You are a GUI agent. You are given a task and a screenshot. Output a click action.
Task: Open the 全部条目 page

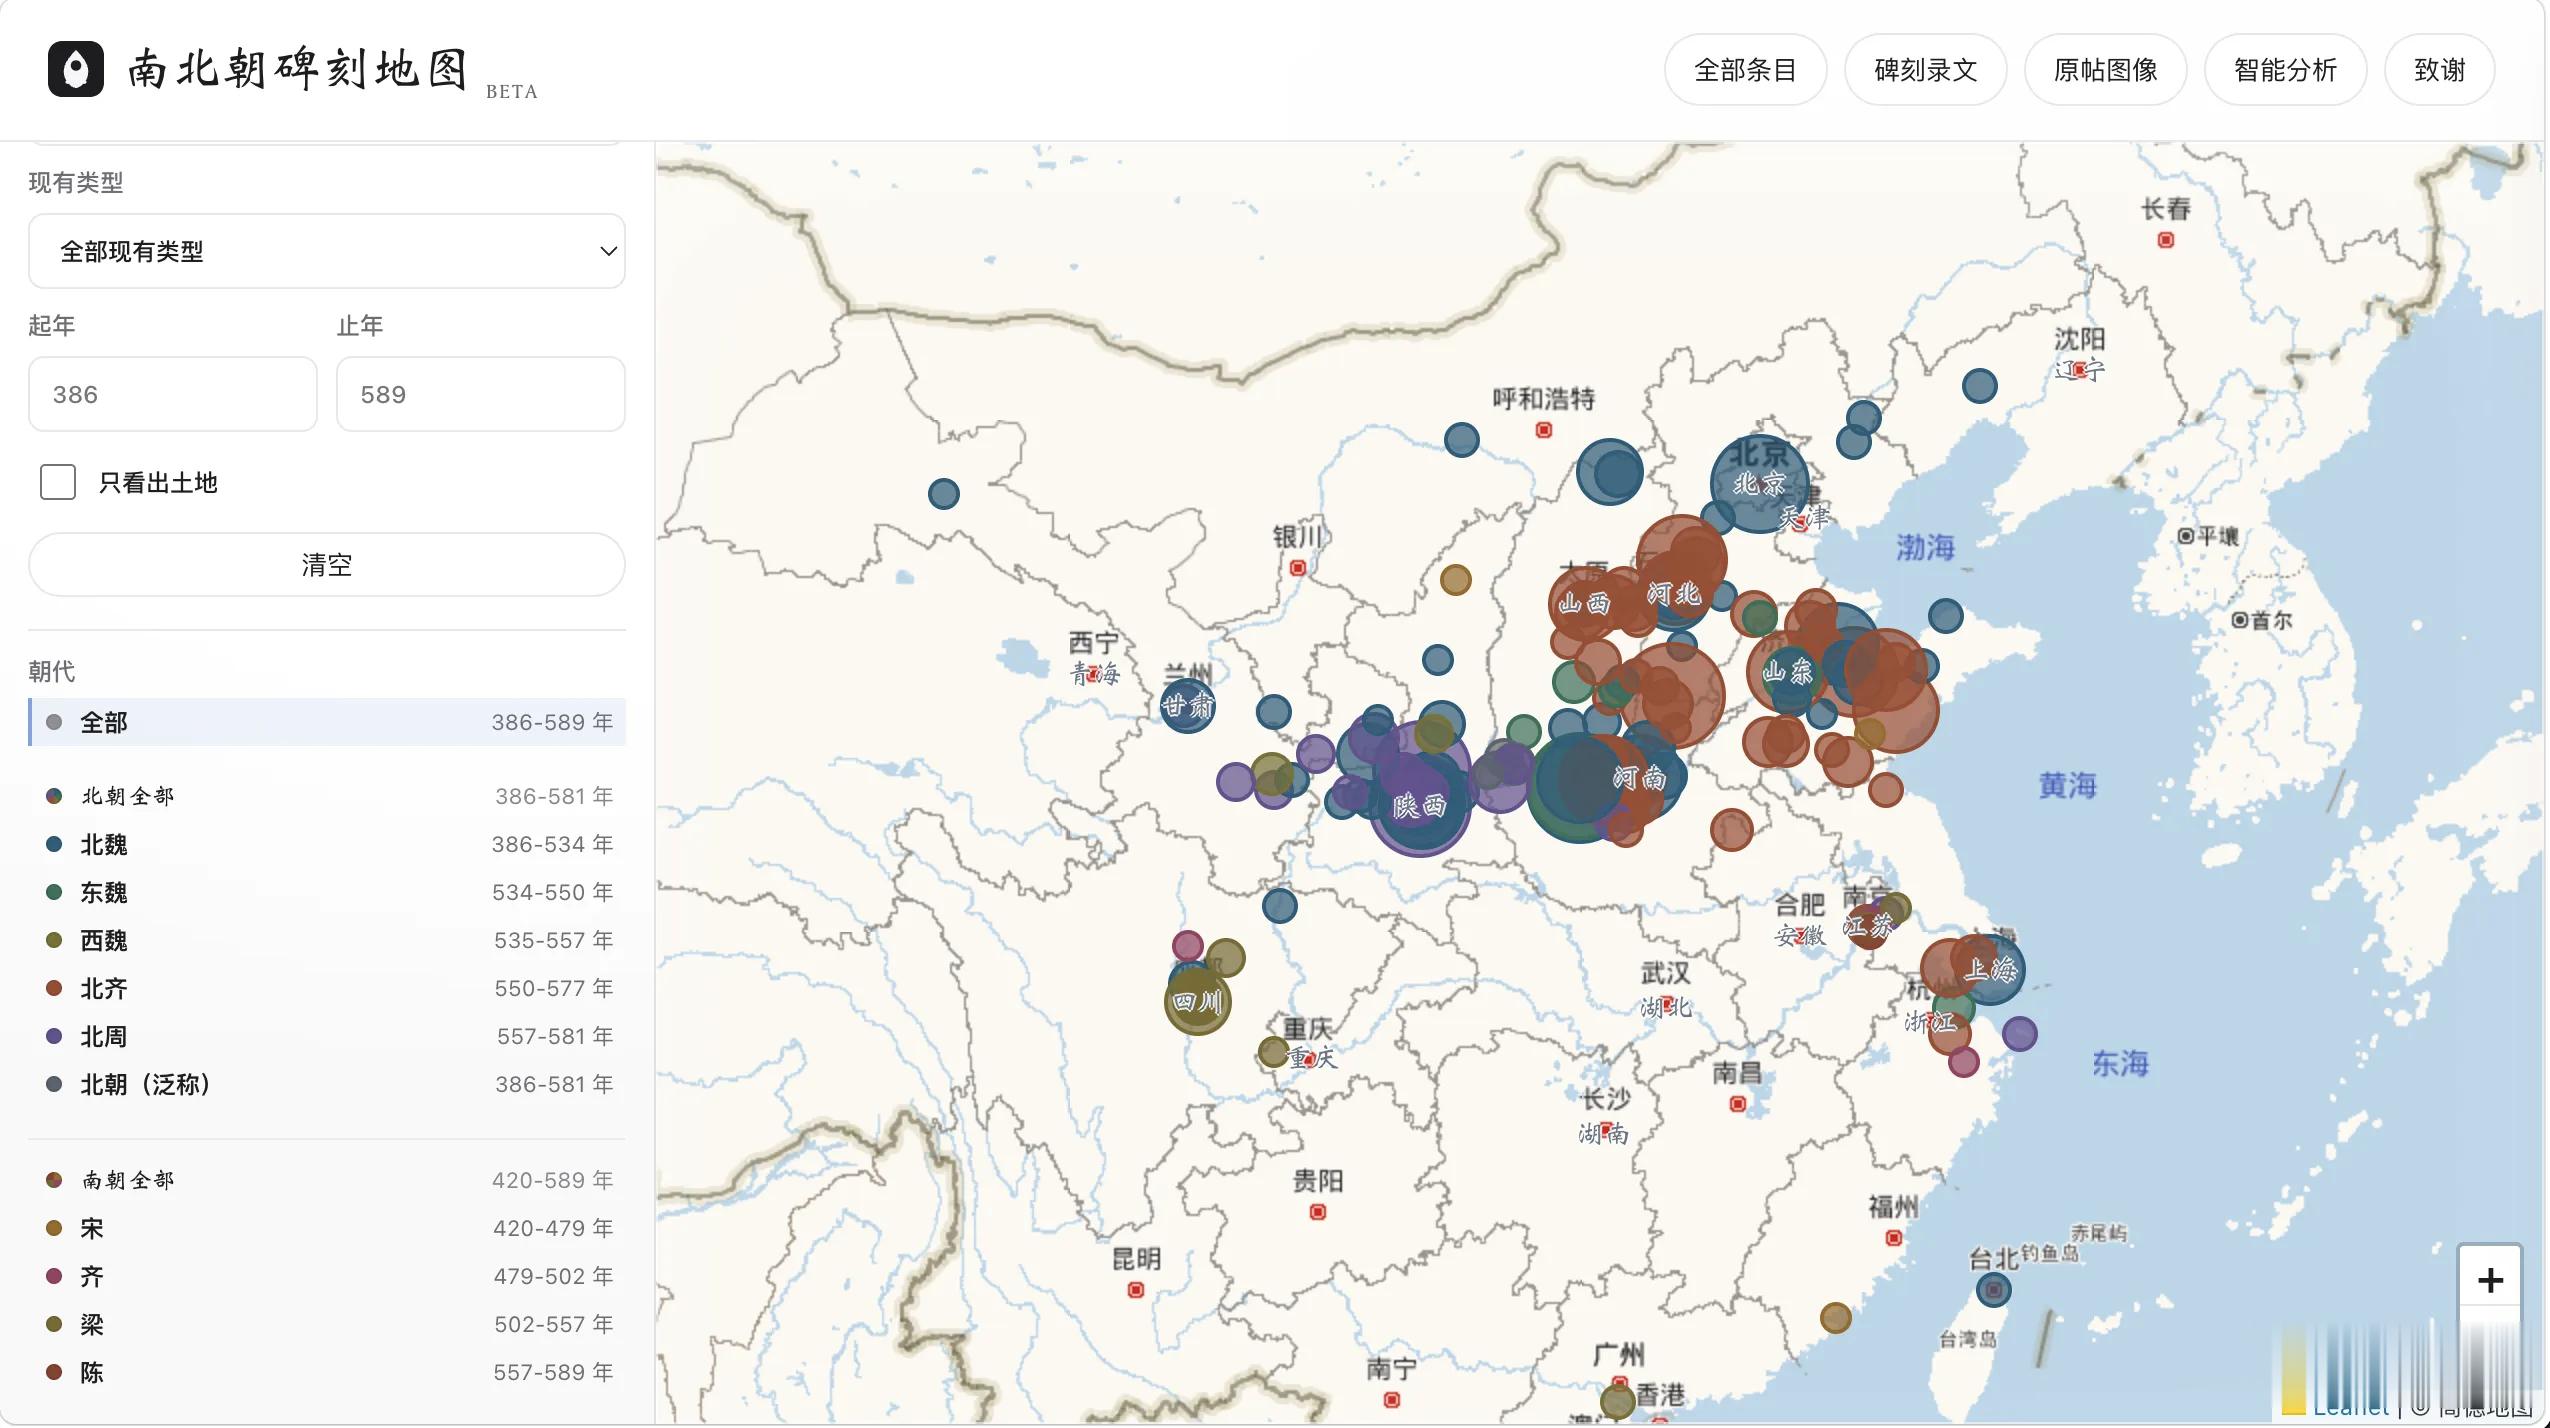(x=1745, y=70)
